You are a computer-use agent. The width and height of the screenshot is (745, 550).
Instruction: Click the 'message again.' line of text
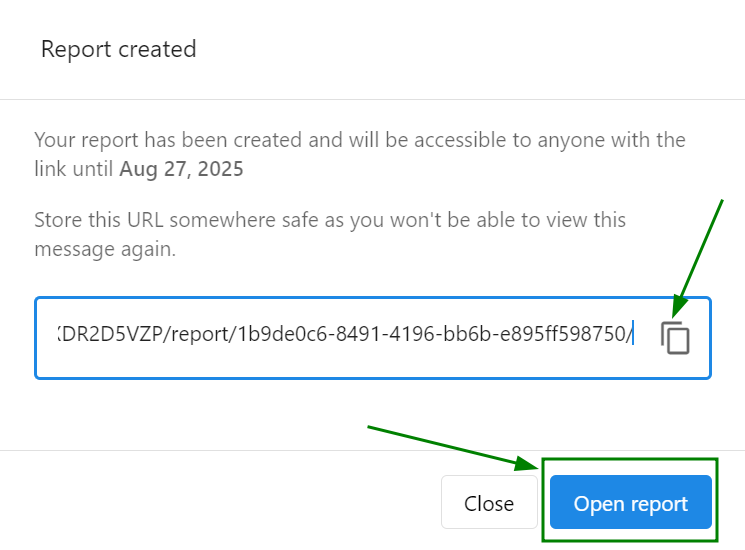point(105,250)
